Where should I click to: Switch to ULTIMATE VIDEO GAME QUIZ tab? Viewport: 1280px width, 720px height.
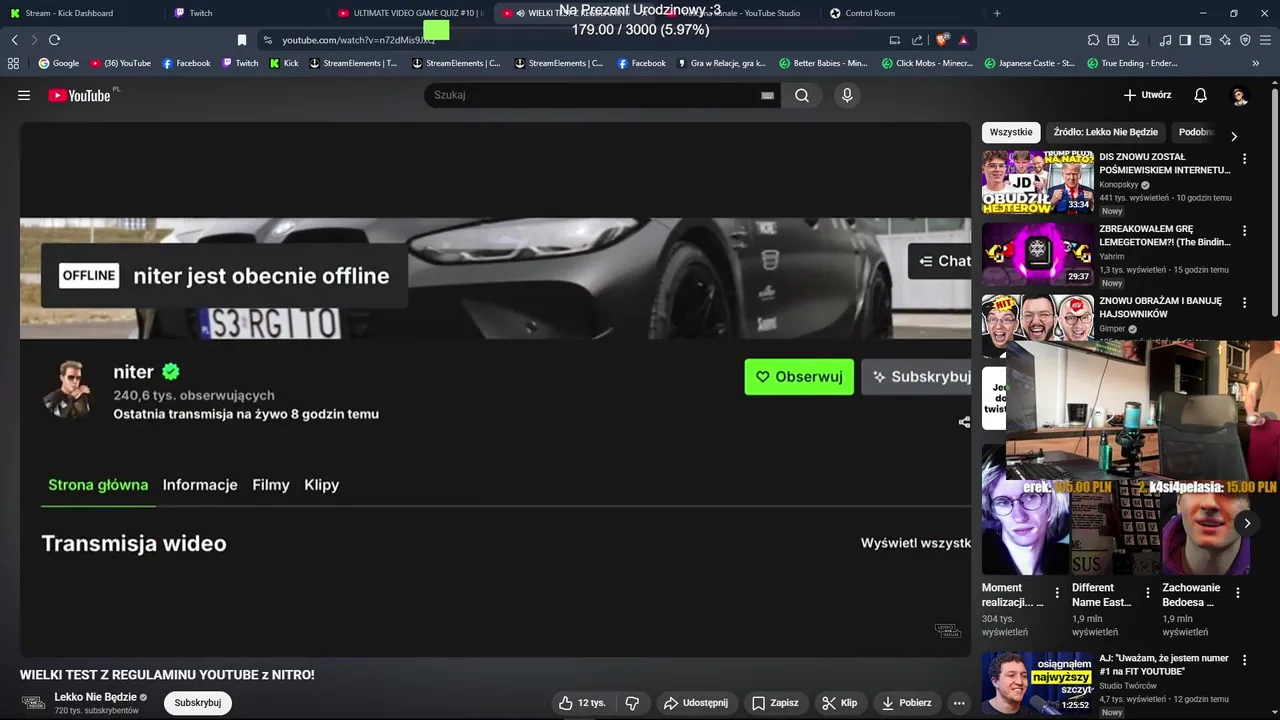point(411,13)
